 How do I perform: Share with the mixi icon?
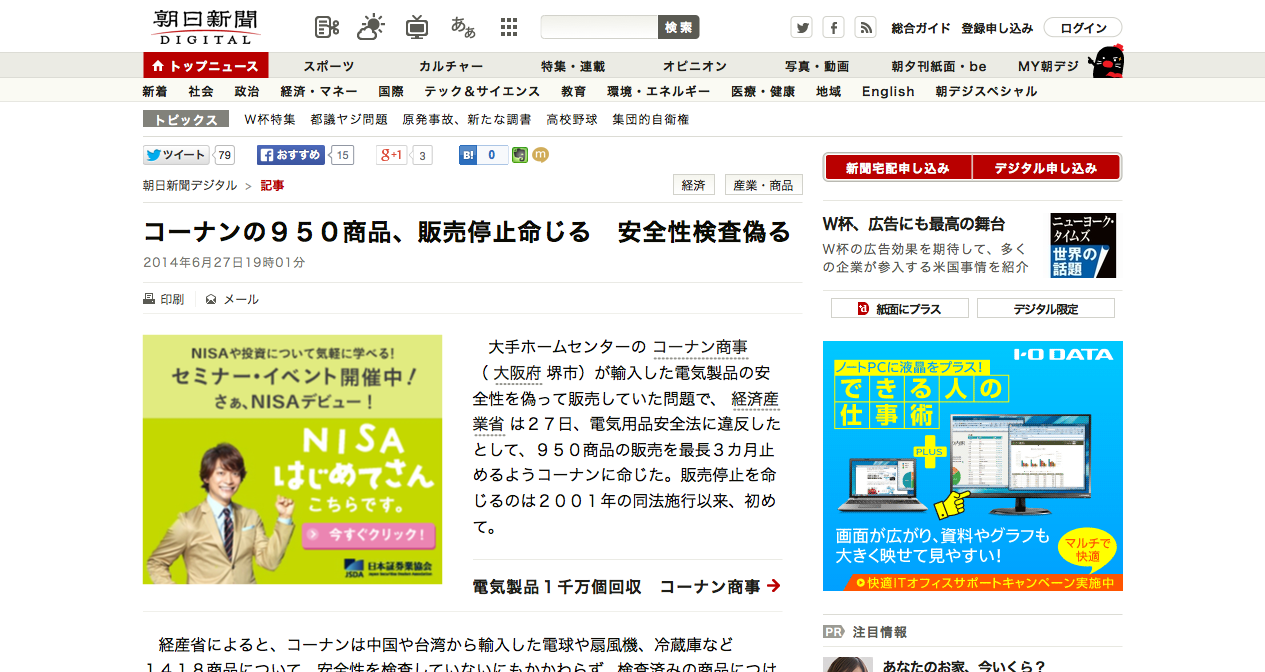pyautogui.click(x=541, y=155)
